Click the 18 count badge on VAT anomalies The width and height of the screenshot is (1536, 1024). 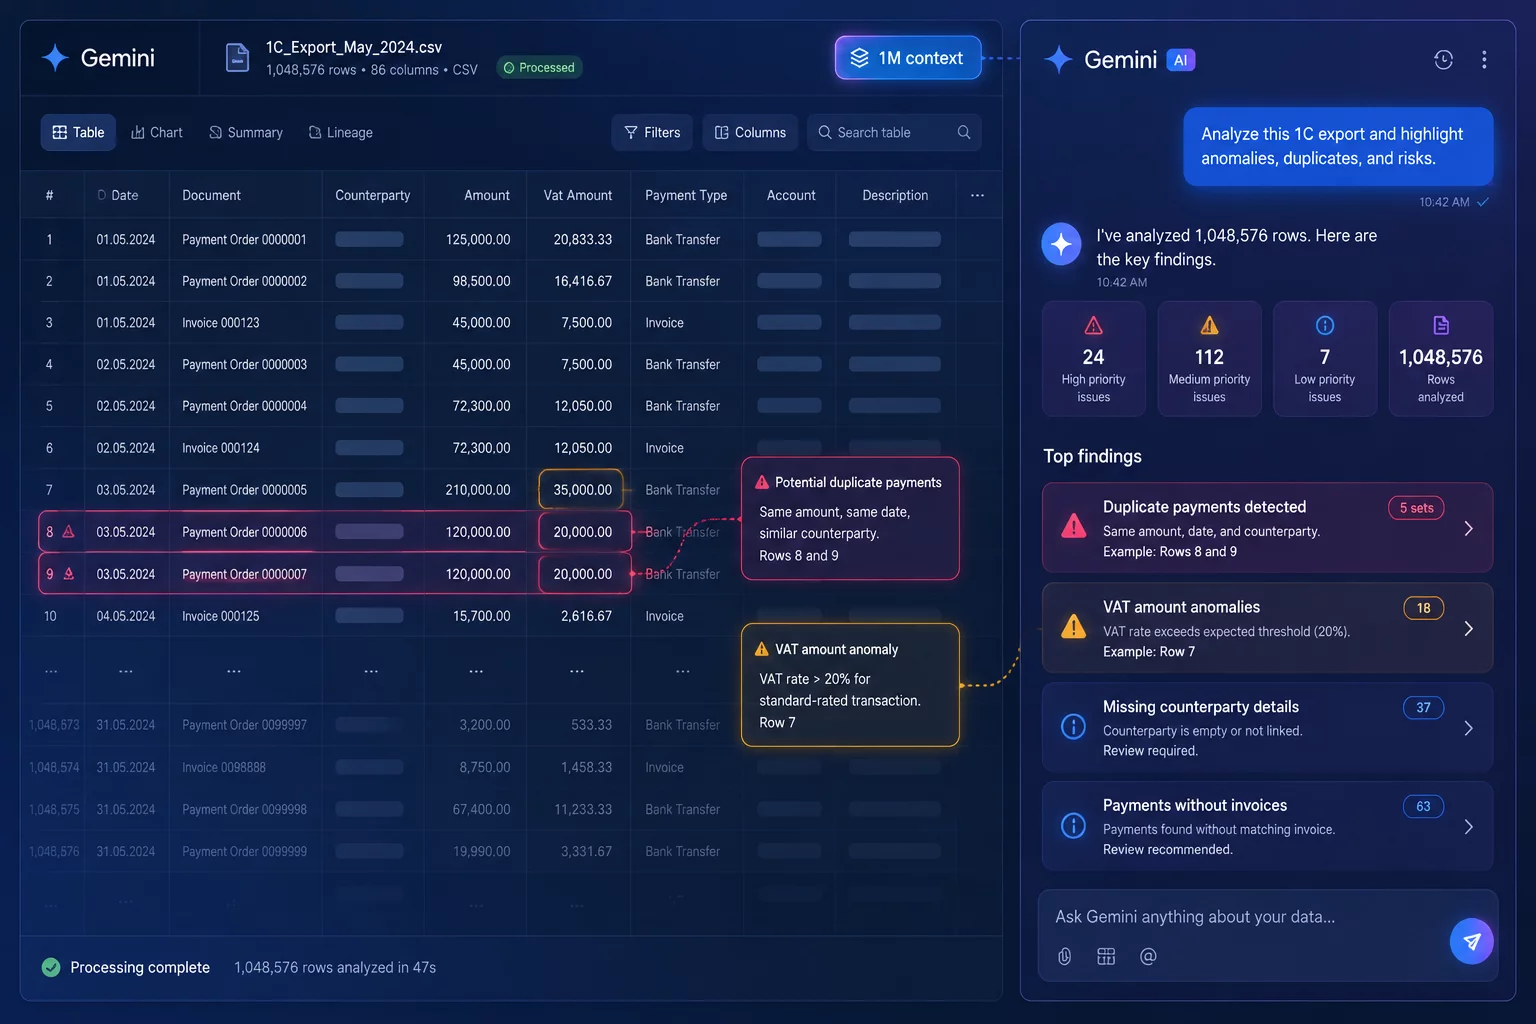pos(1424,608)
